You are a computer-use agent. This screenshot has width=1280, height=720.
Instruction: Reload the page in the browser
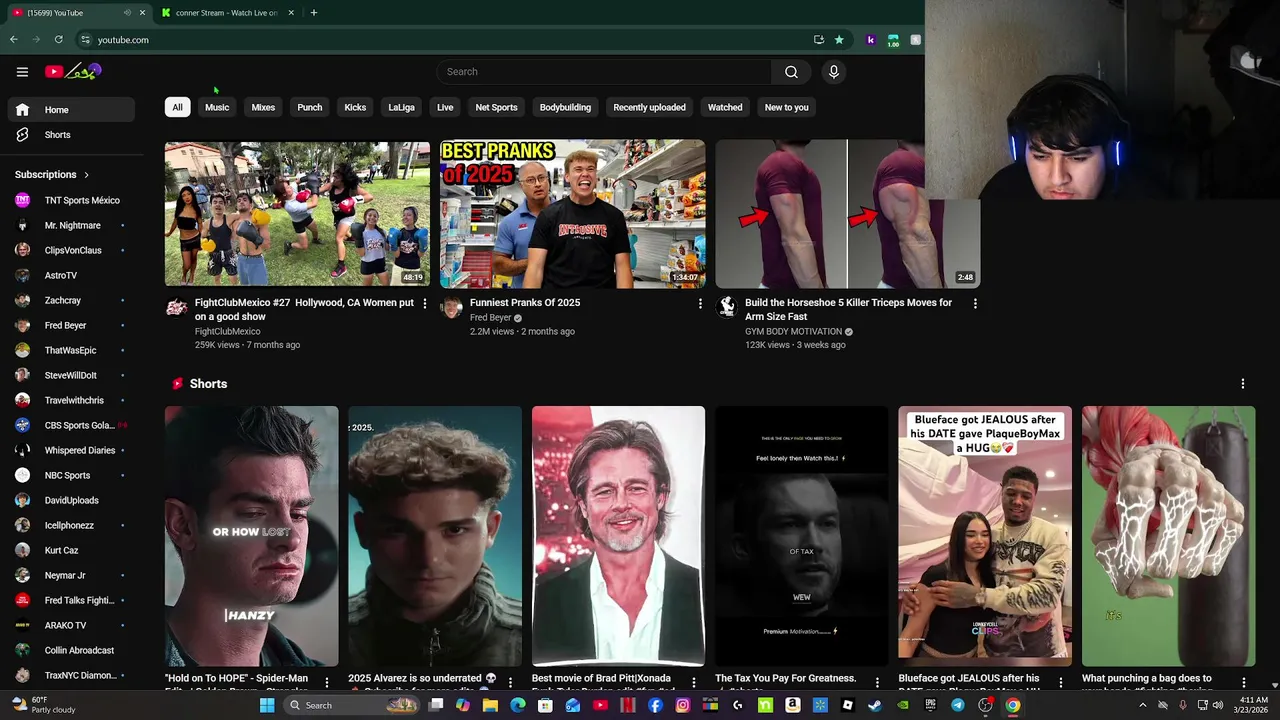[x=59, y=40]
